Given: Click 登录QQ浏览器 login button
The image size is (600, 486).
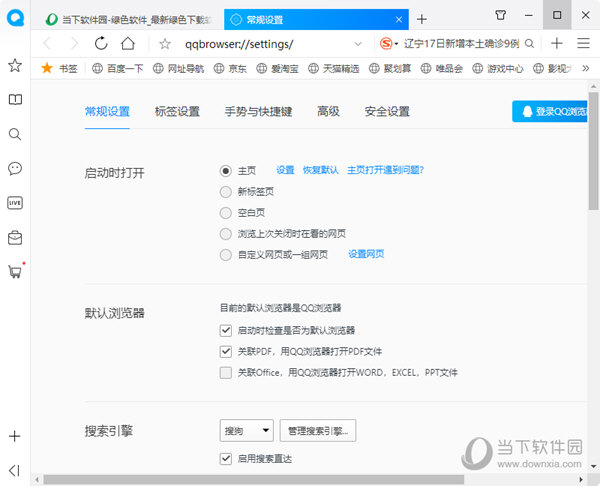Looking at the screenshot, I should coord(550,111).
